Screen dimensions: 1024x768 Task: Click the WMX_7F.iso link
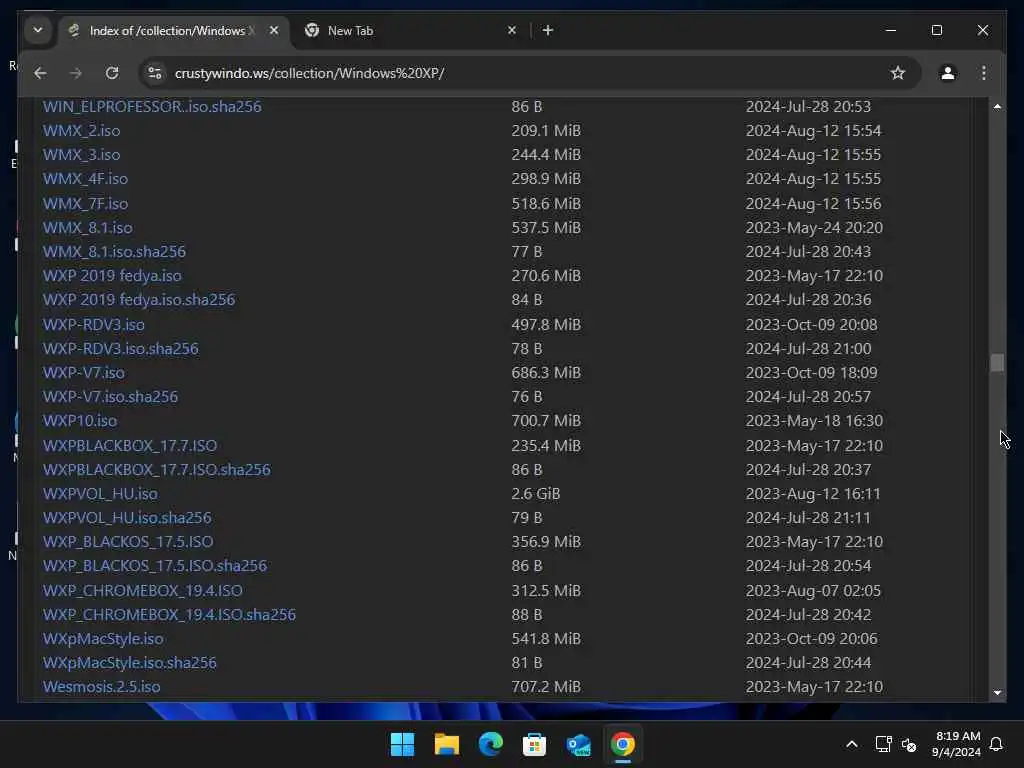click(x=86, y=204)
